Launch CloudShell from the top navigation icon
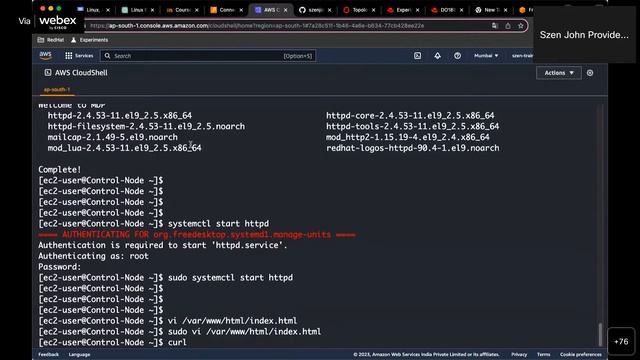 click(417, 56)
